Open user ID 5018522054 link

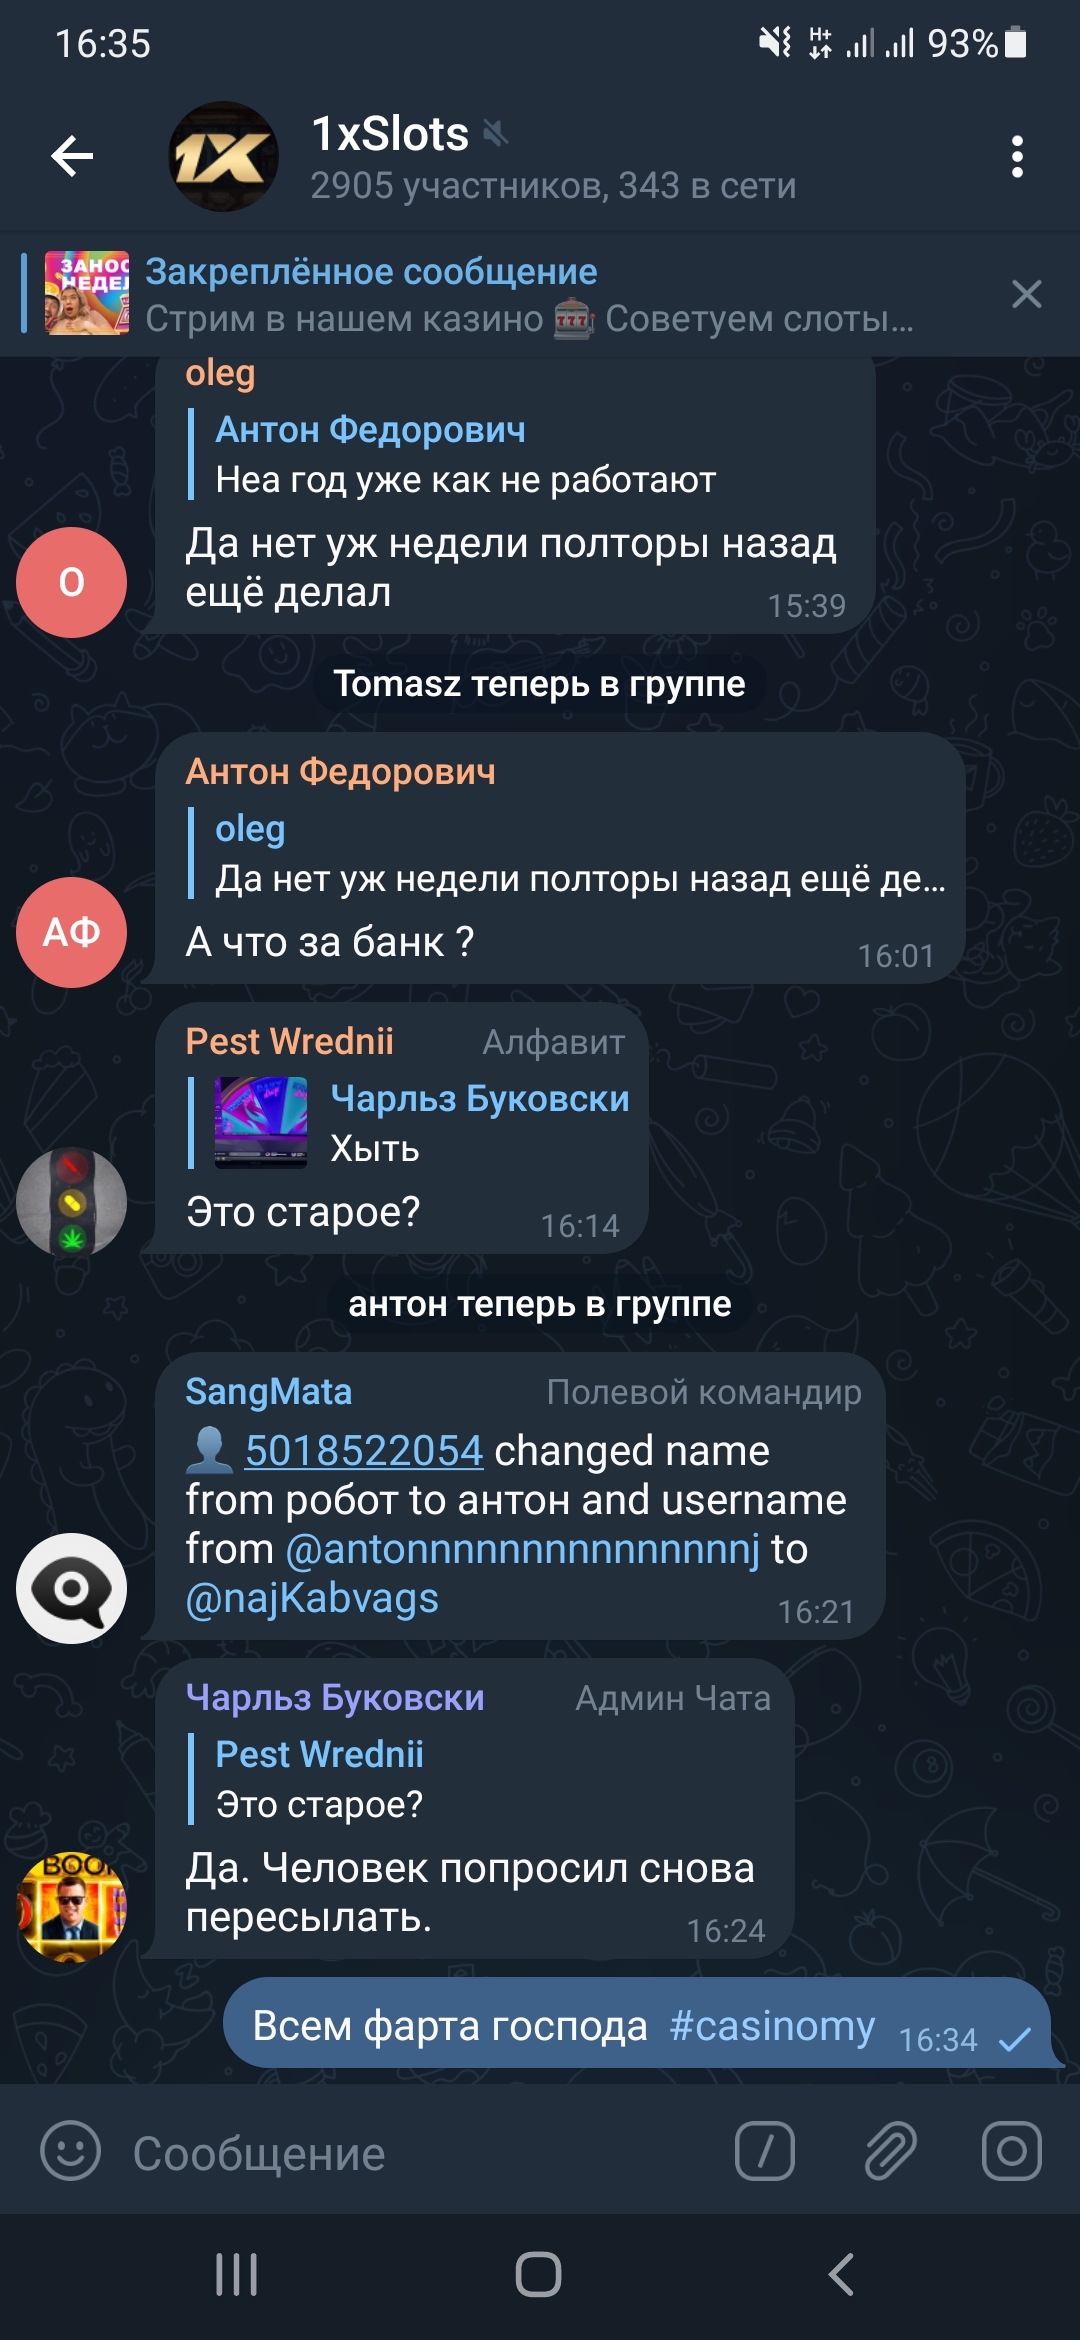tap(364, 1450)
